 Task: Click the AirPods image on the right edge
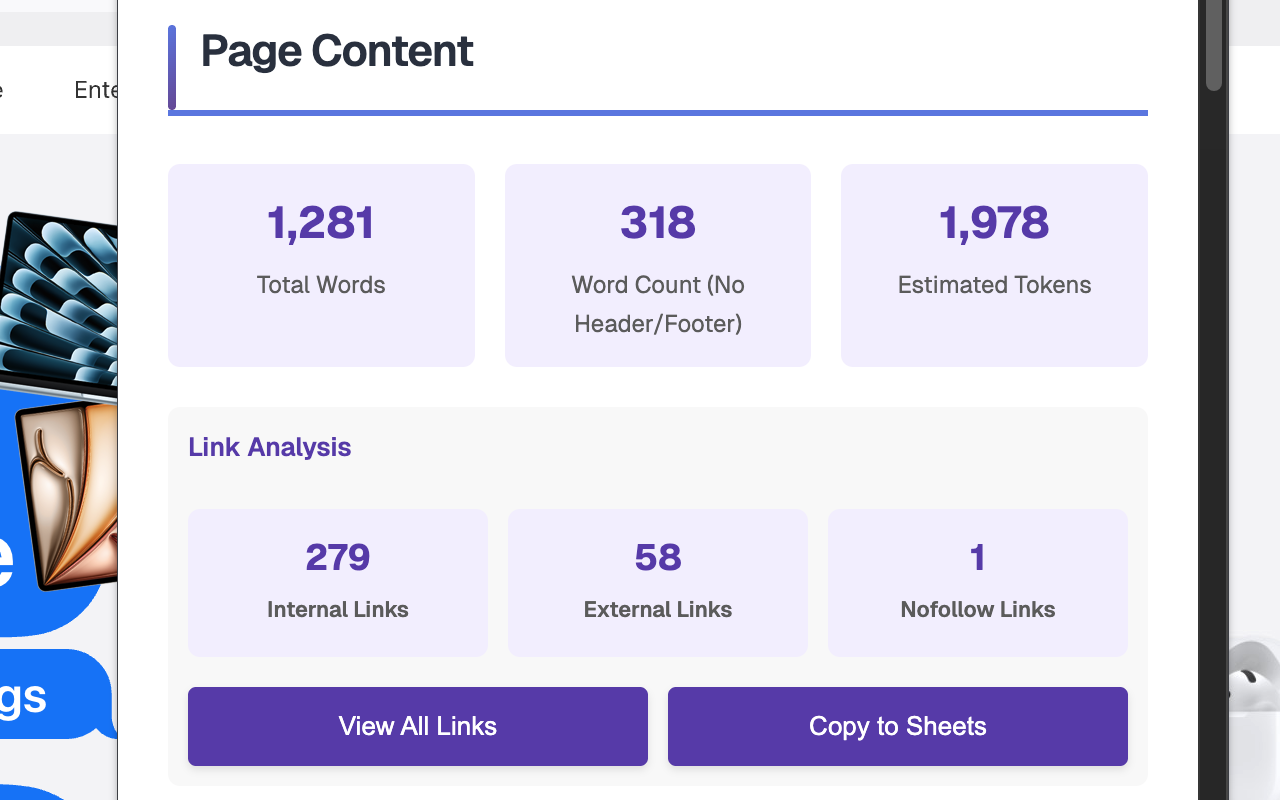pyautogui.click(x=1254, y=690)
